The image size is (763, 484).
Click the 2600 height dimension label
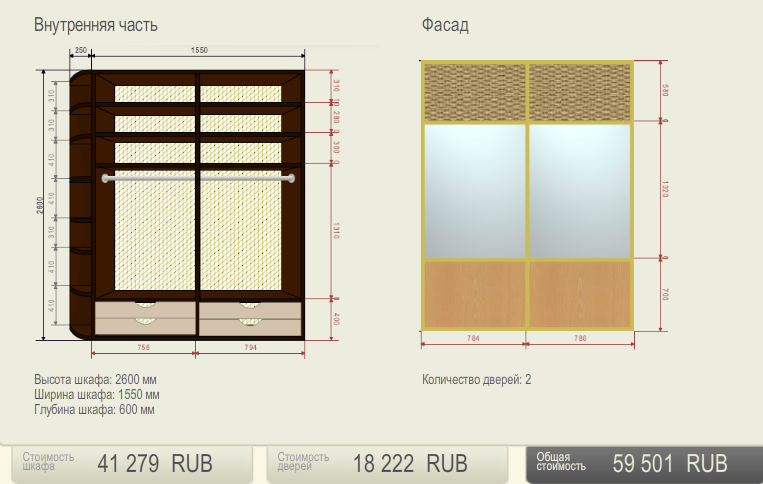point(40,205)
